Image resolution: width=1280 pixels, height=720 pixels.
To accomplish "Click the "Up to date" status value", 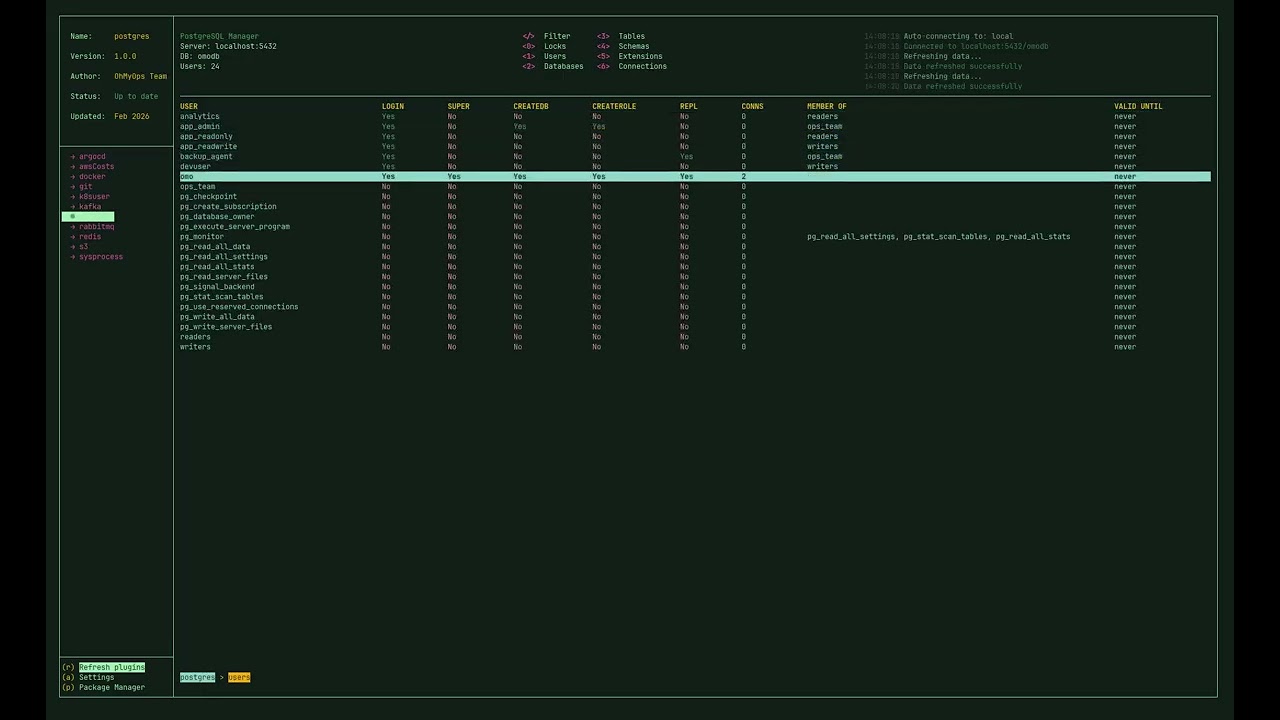I will (x=136, y=97).
